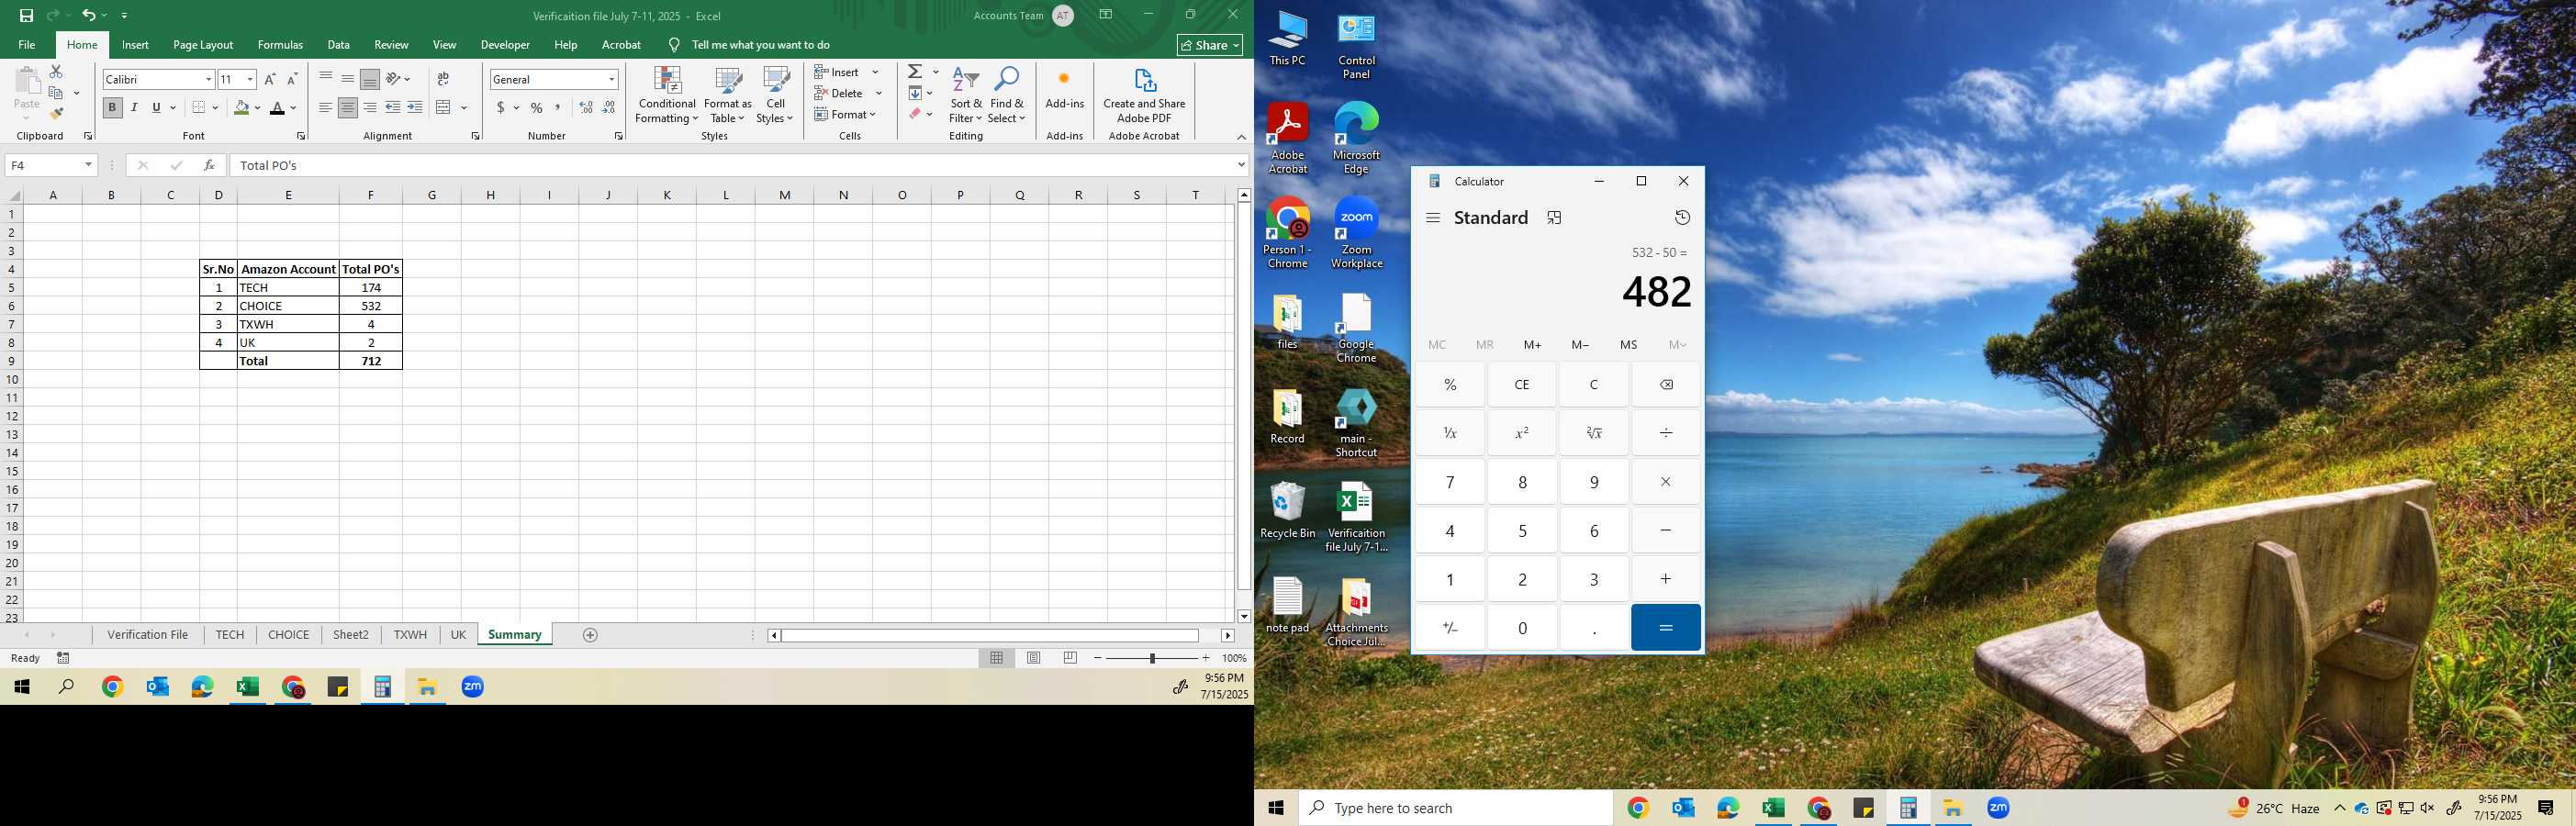Click the Wrap Text icon
The height and width of the screenshot is (826, 2576).
click(x=443, y=79)
